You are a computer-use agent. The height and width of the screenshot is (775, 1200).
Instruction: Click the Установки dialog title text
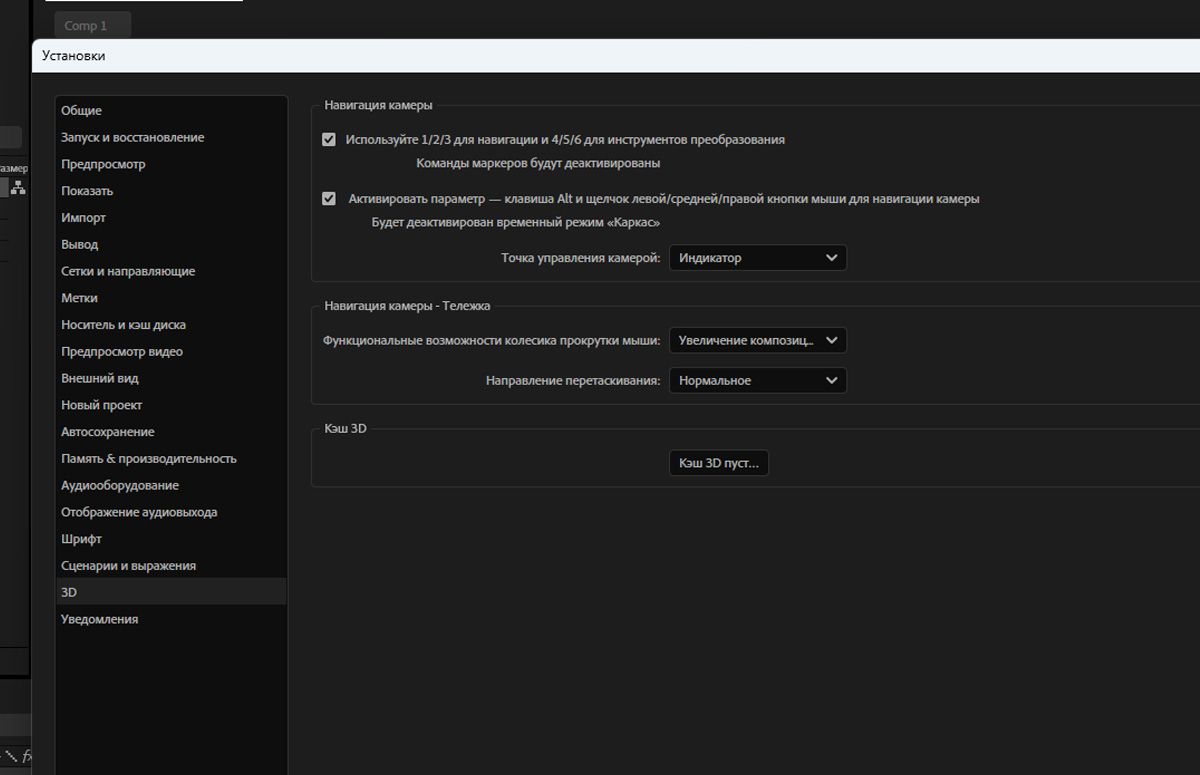click(73, 56)
